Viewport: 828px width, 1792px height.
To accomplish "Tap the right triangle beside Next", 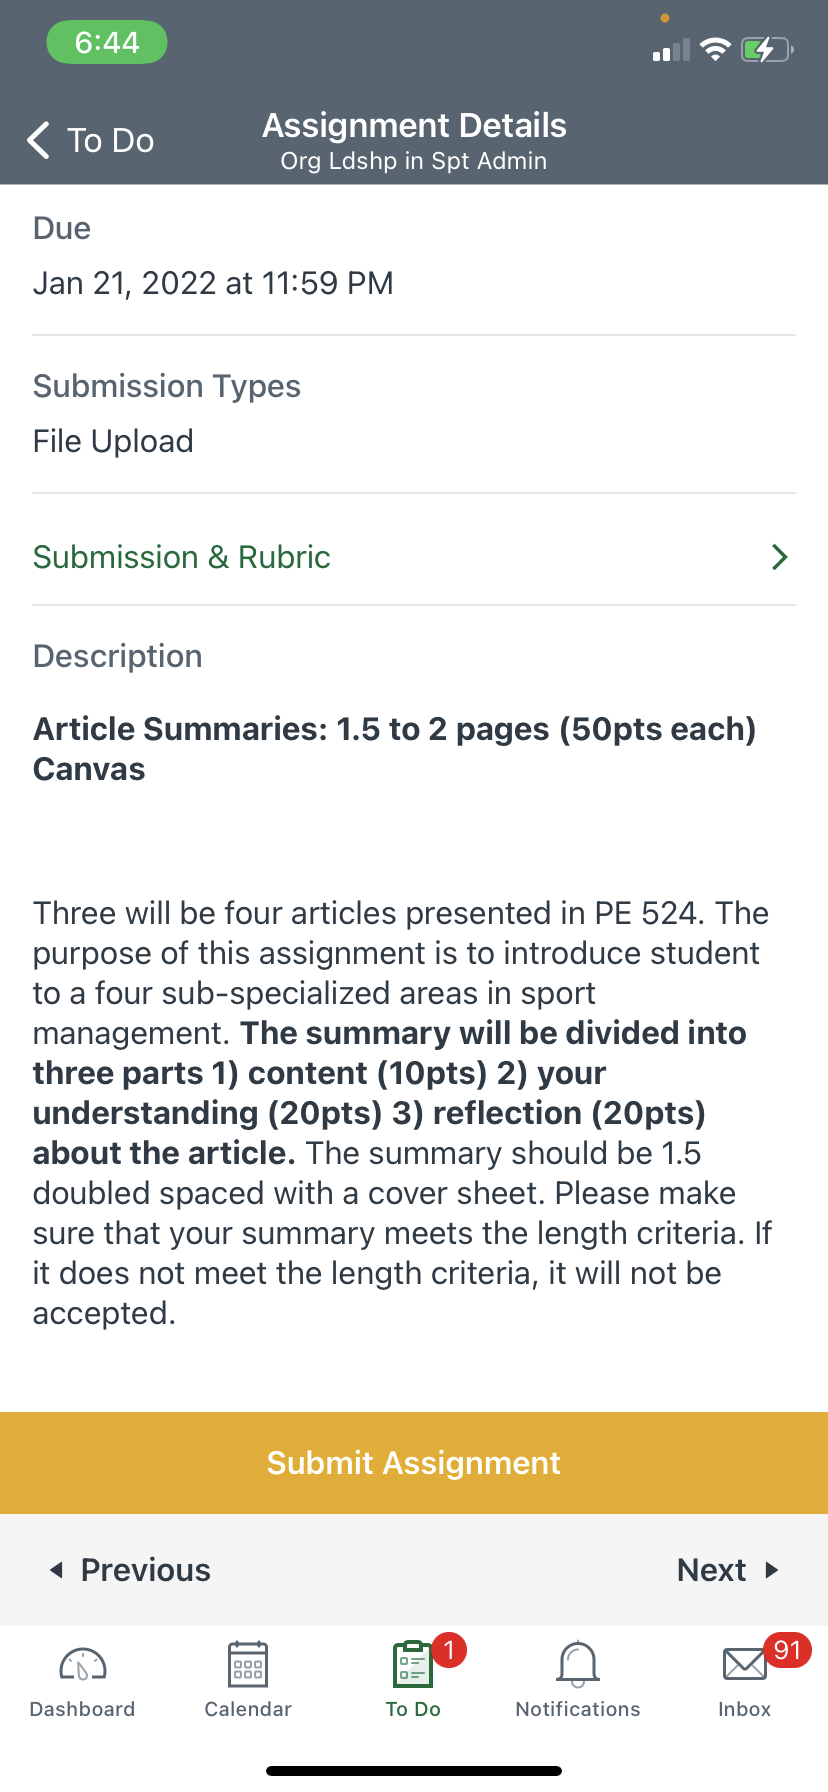I will (771, 1570).
